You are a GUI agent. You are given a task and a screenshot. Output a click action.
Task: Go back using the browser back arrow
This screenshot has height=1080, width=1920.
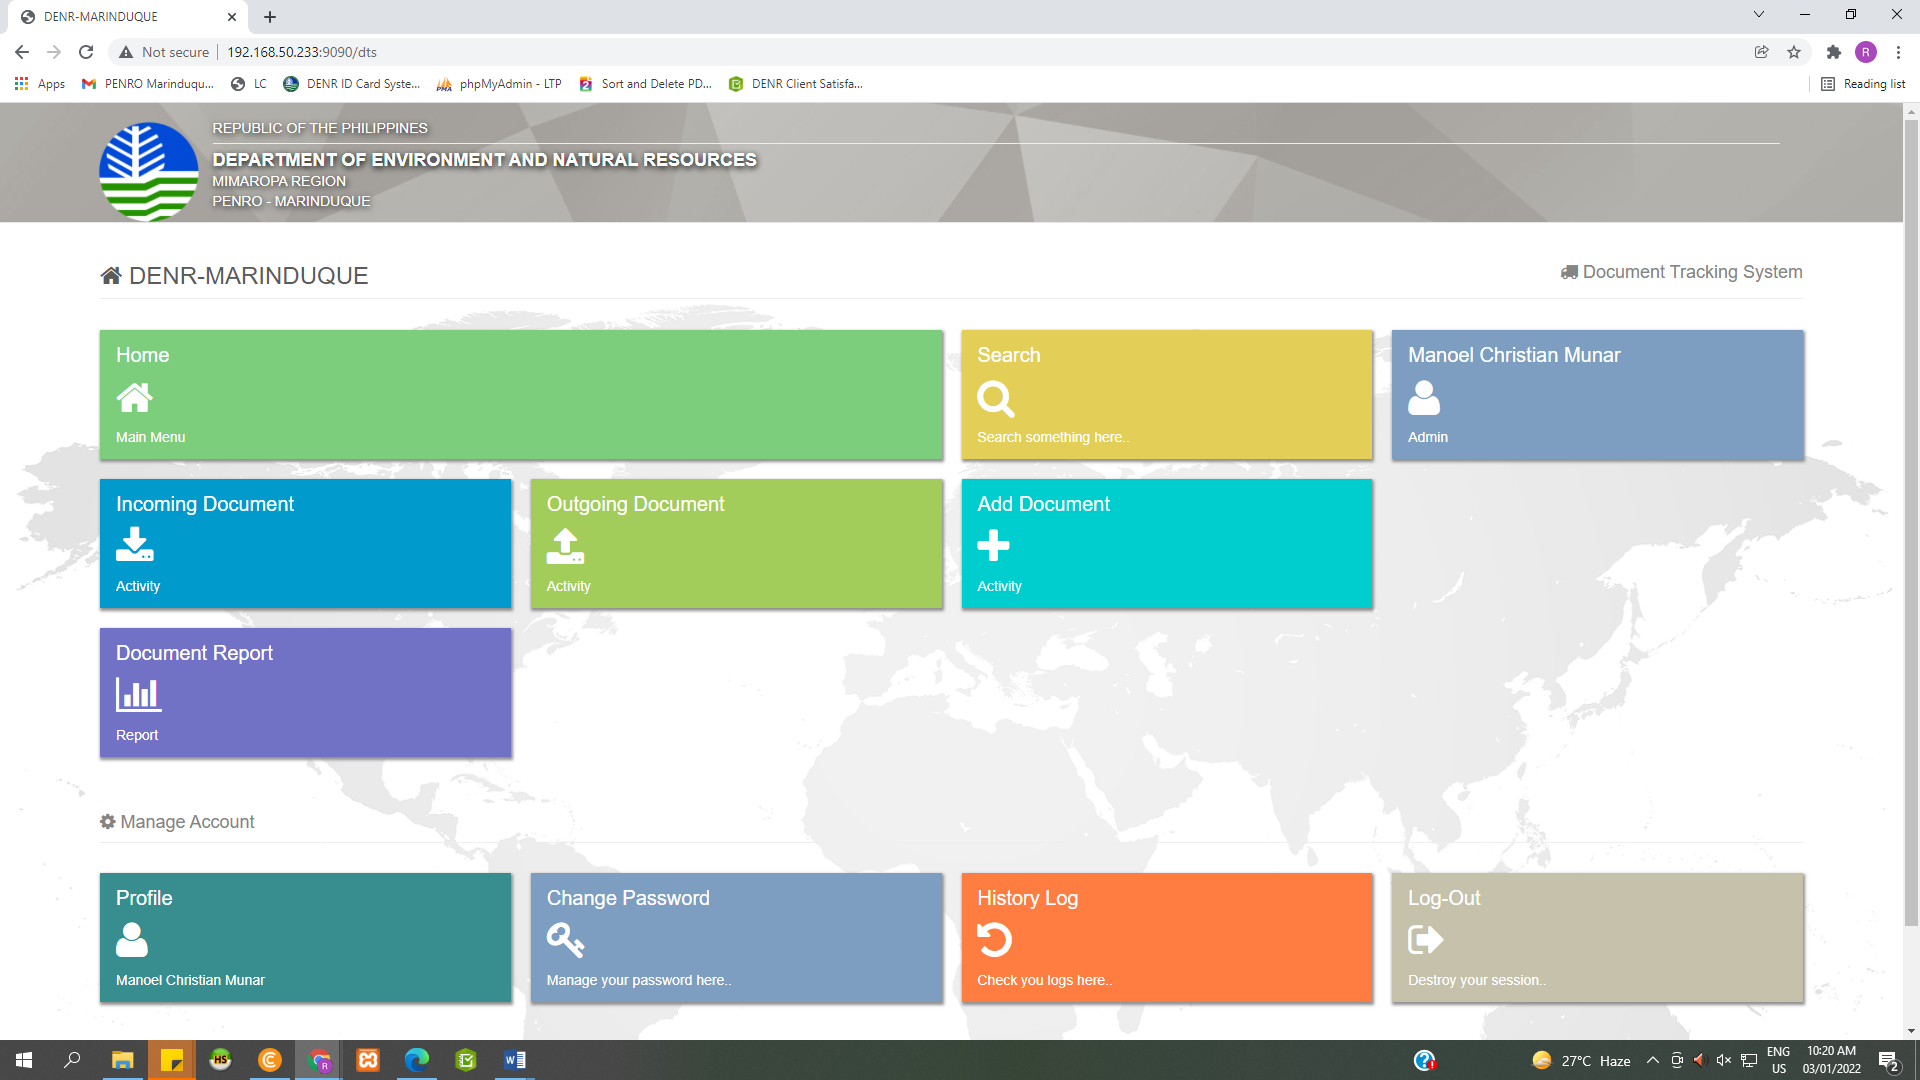click(x=22, y=52)
